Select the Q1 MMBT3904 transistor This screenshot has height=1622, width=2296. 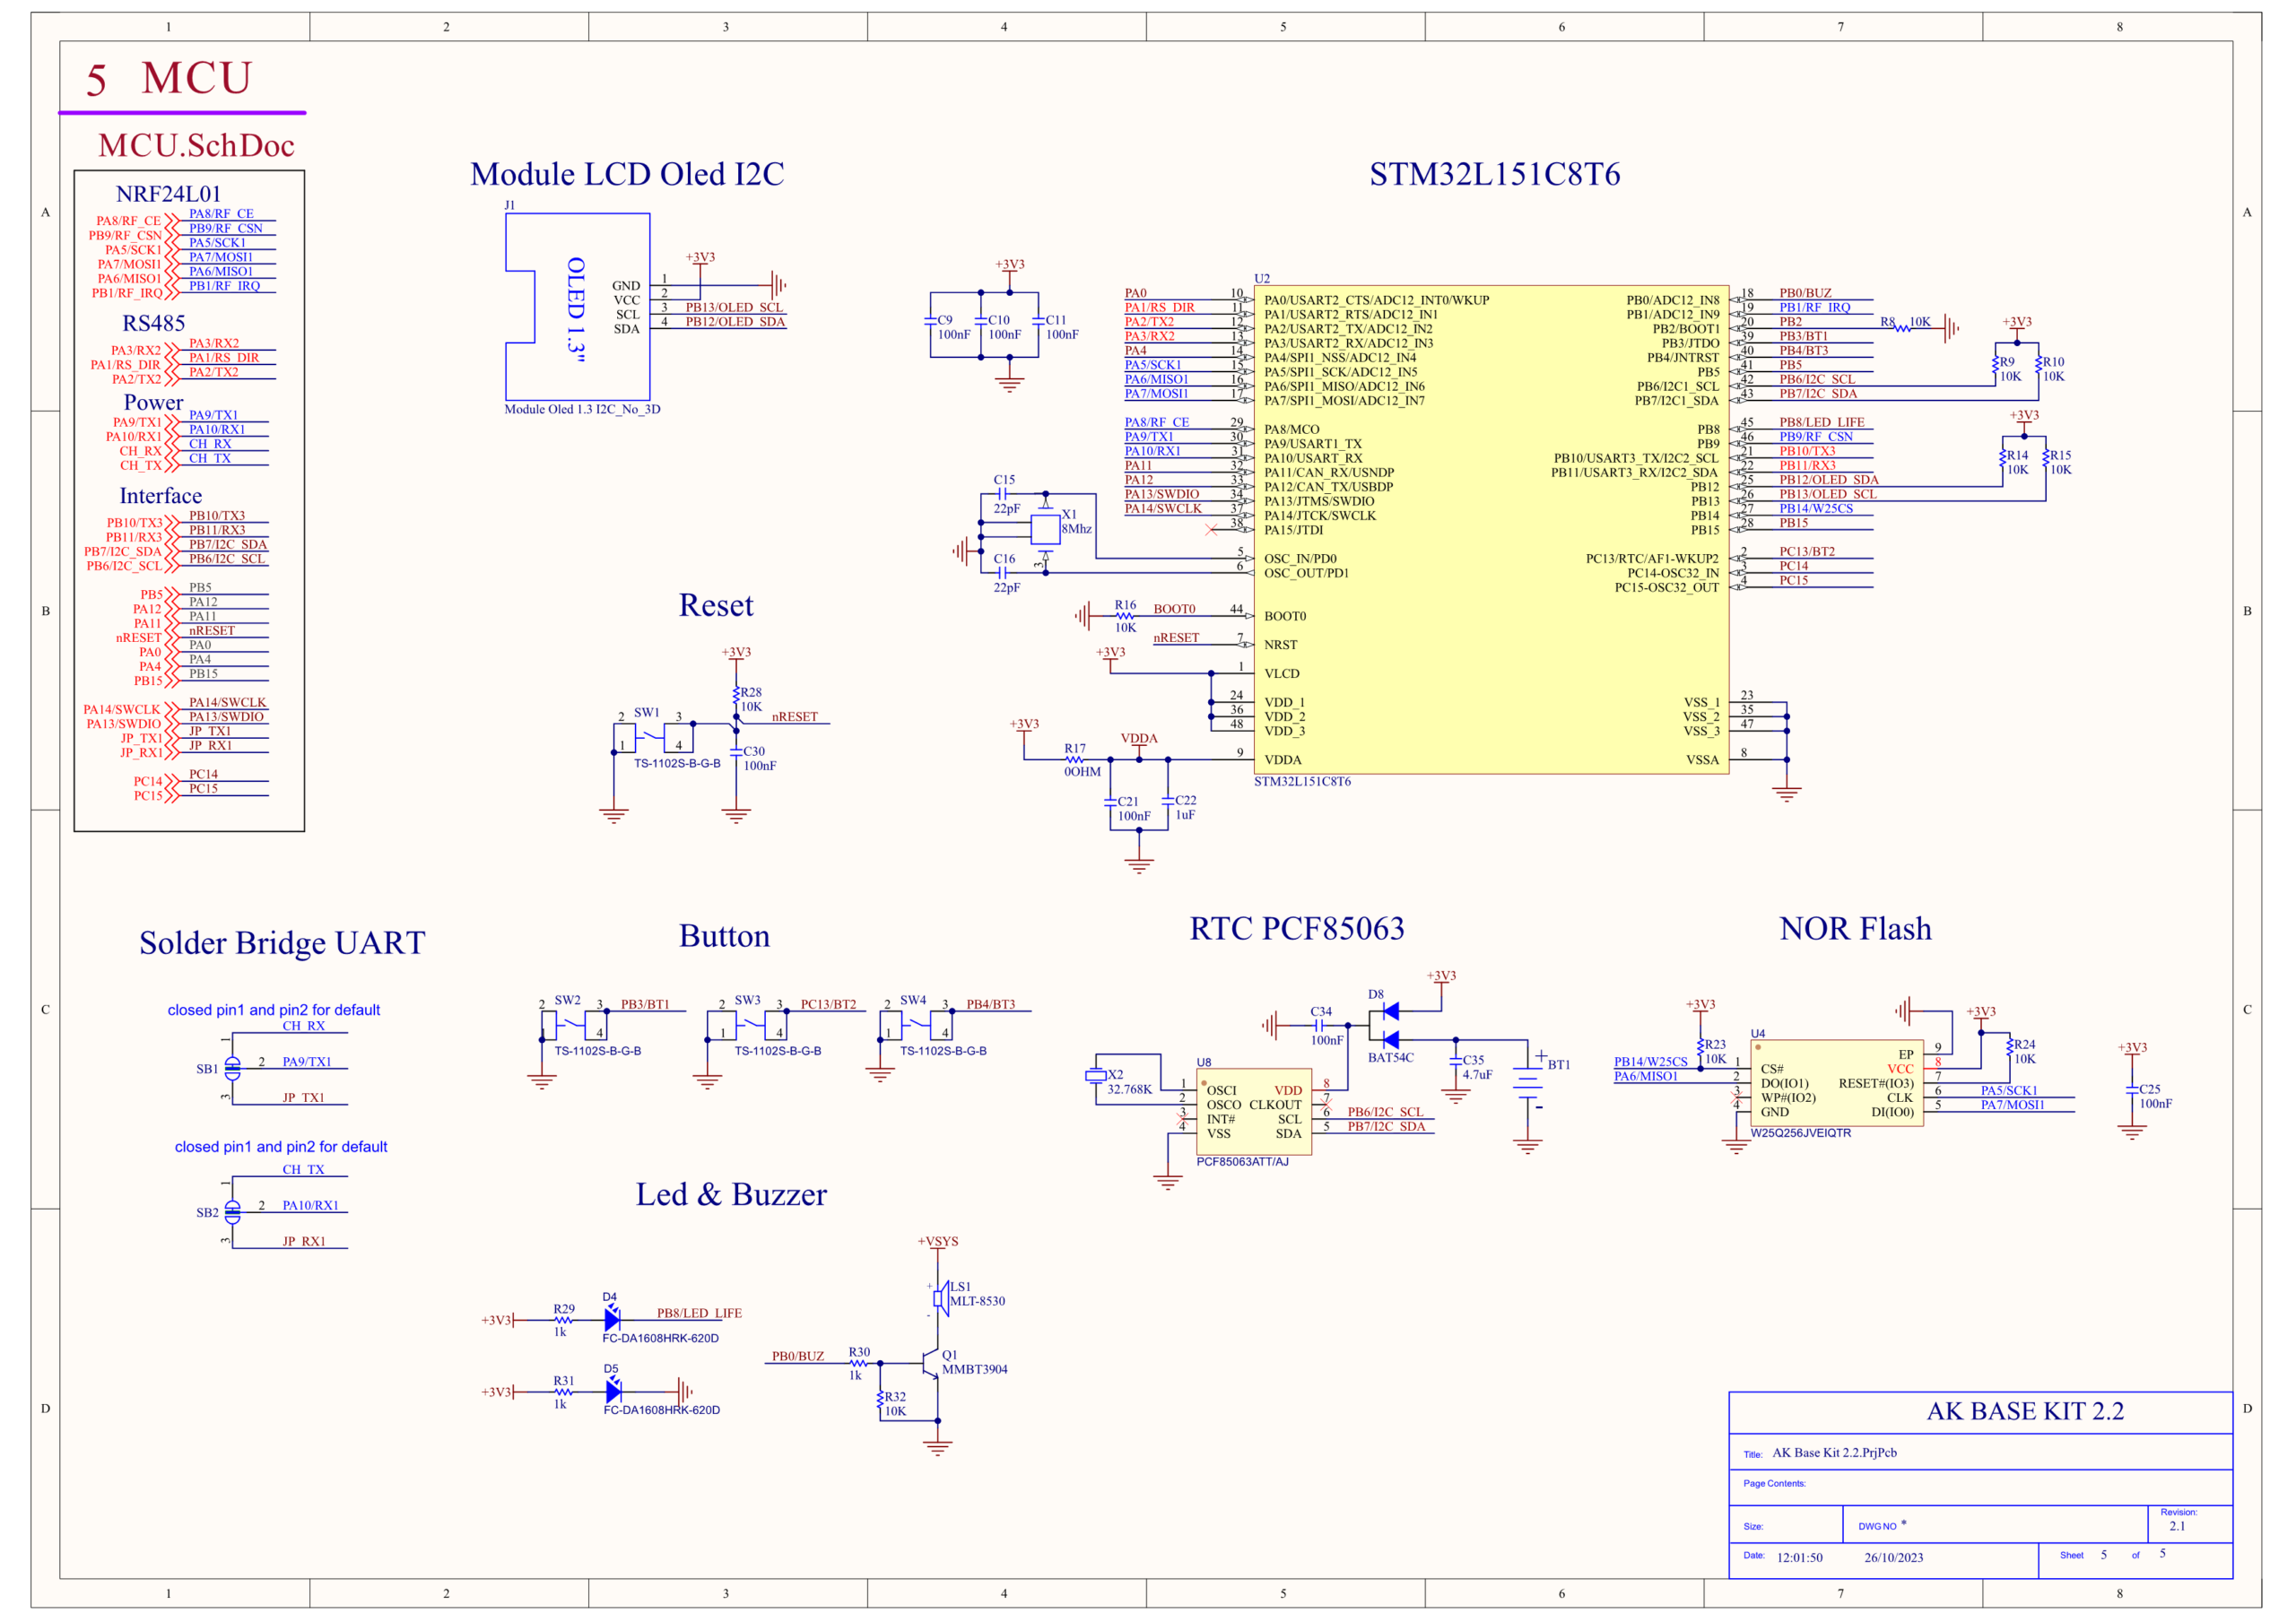coord(932,1363)
